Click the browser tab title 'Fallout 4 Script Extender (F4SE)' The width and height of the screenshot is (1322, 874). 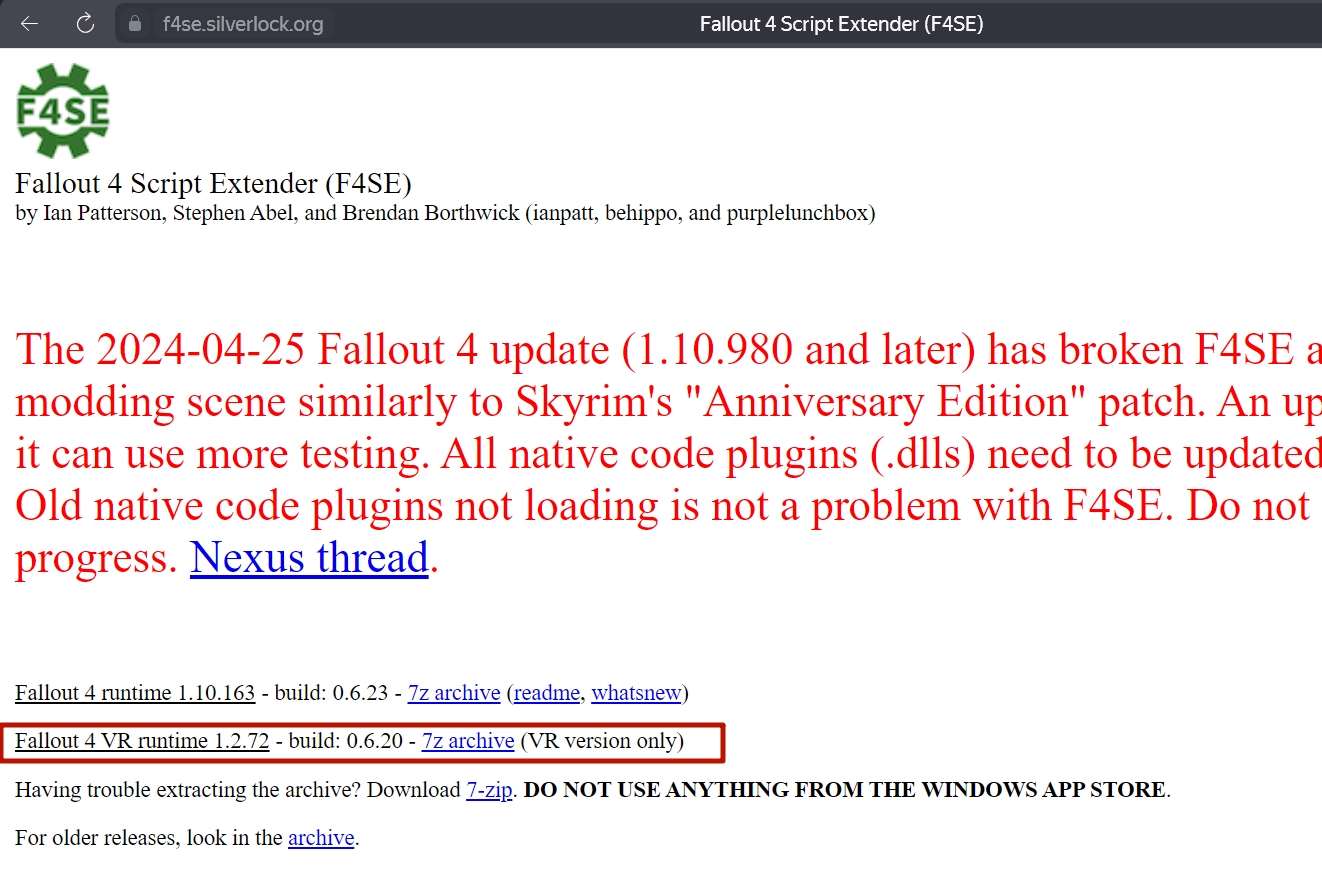[x=841, y=24]
